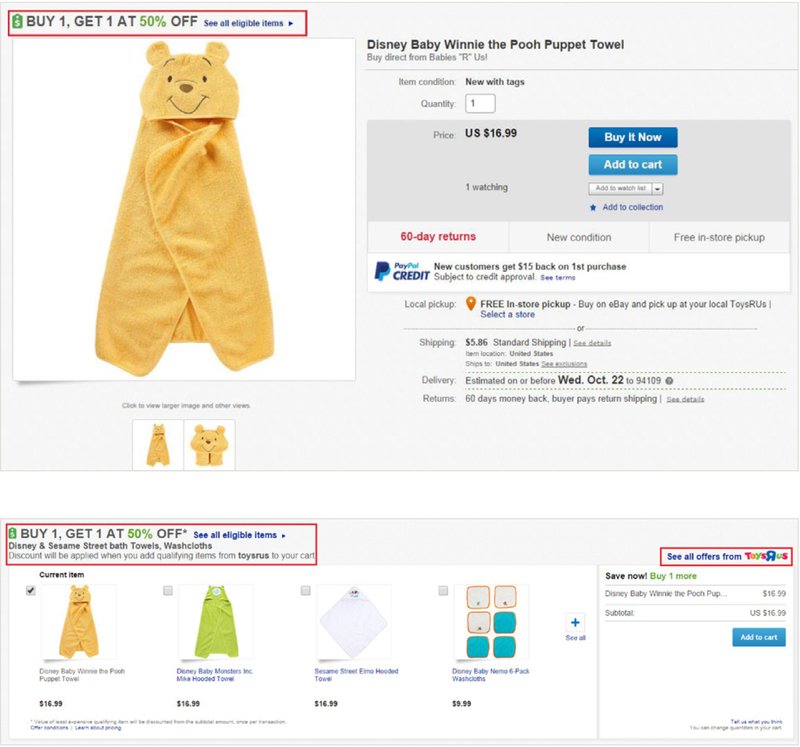Click the Pooh hood close-up thumbnail
Image resolution: width=800 pixels, height=747 pixels.
210,444
